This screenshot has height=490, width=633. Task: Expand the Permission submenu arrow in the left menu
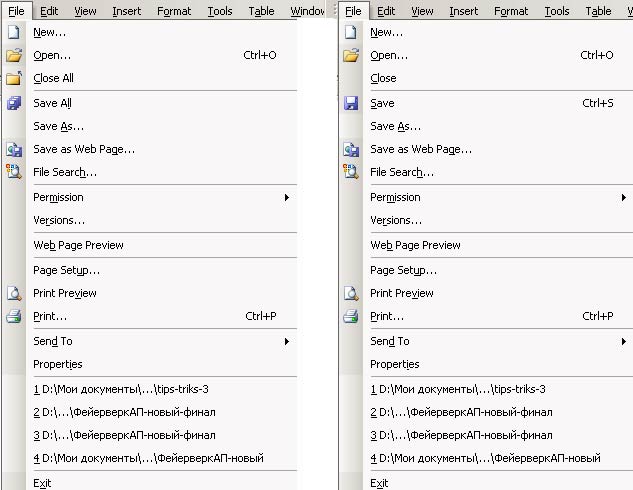point(286,197)
